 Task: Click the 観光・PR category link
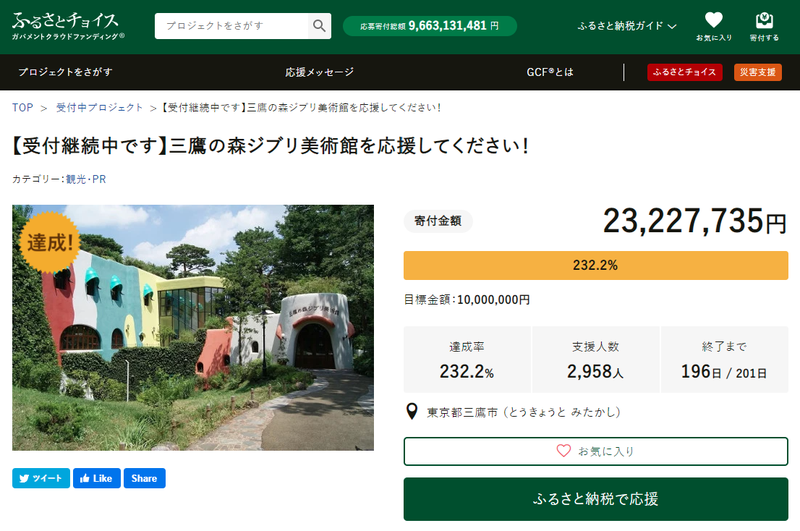pyautogui.click(x=86, y=179)
